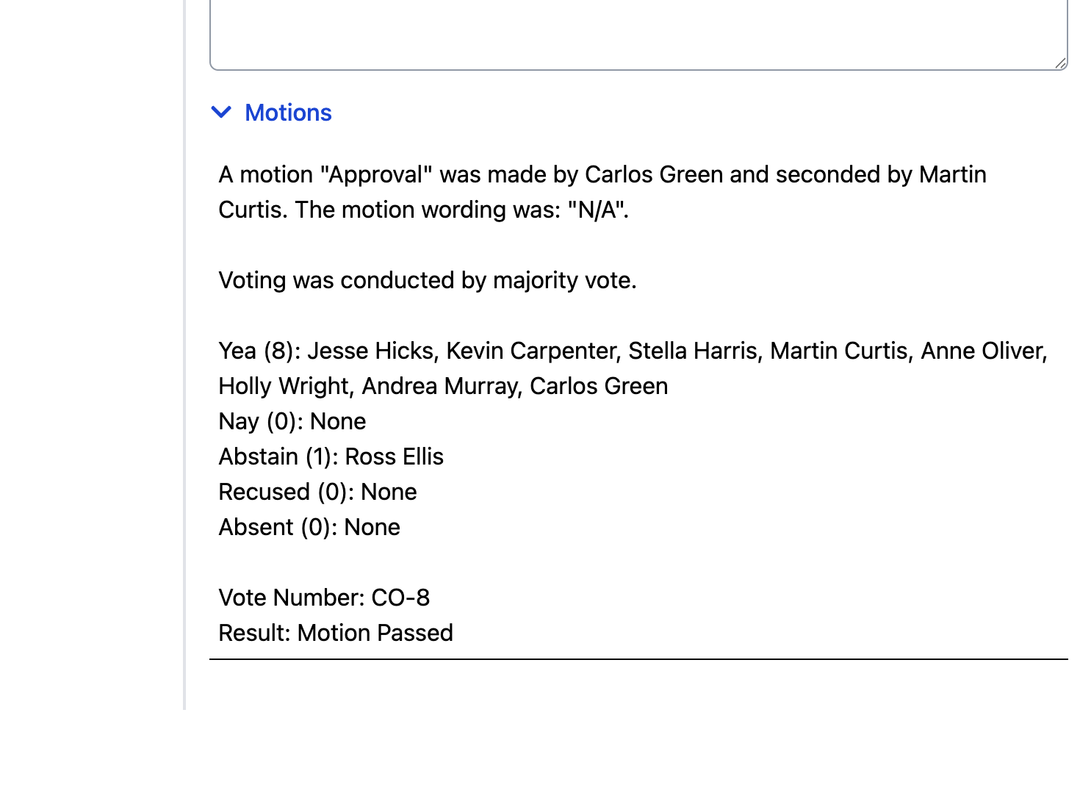
Task: Click the "Voting was conducted by majority vote" line
Action: pos(427,280)
